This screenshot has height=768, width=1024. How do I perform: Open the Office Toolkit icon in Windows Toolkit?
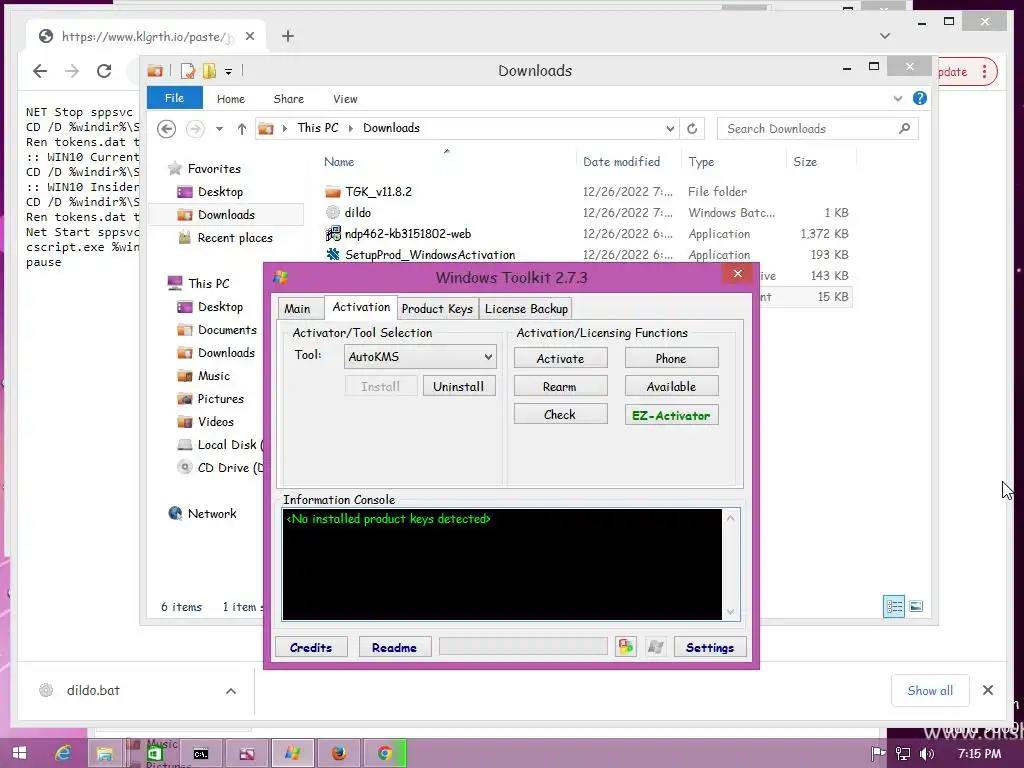coord(626,647)
